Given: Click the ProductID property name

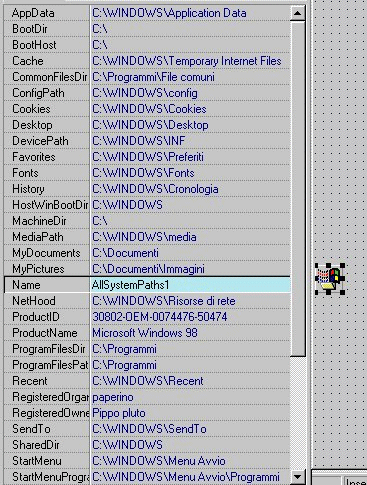Looking at the screenshot, I should coord(36,317).
